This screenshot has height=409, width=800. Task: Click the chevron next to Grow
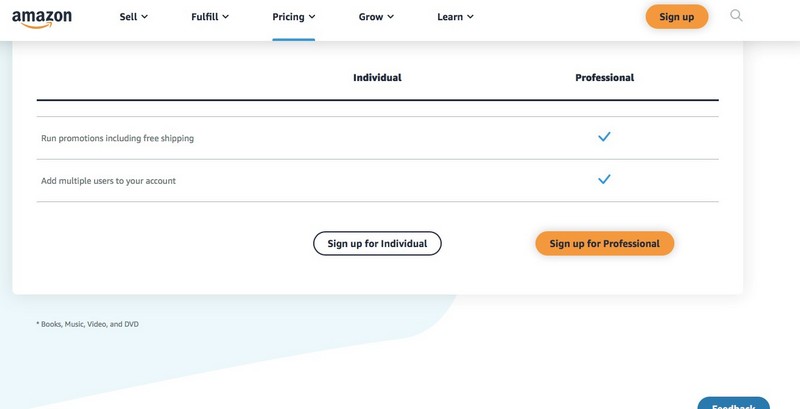[390, 17]
